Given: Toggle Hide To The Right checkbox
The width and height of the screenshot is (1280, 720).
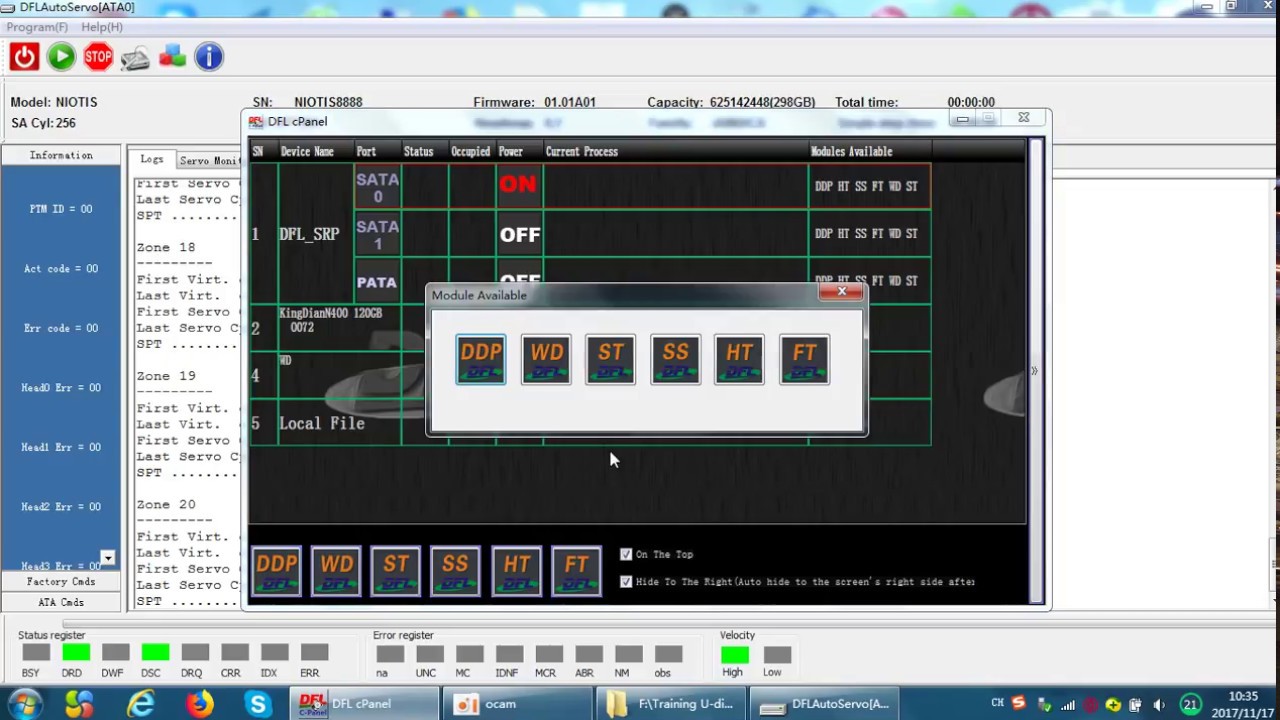Looking at the screenshot, I should point(626,581).
